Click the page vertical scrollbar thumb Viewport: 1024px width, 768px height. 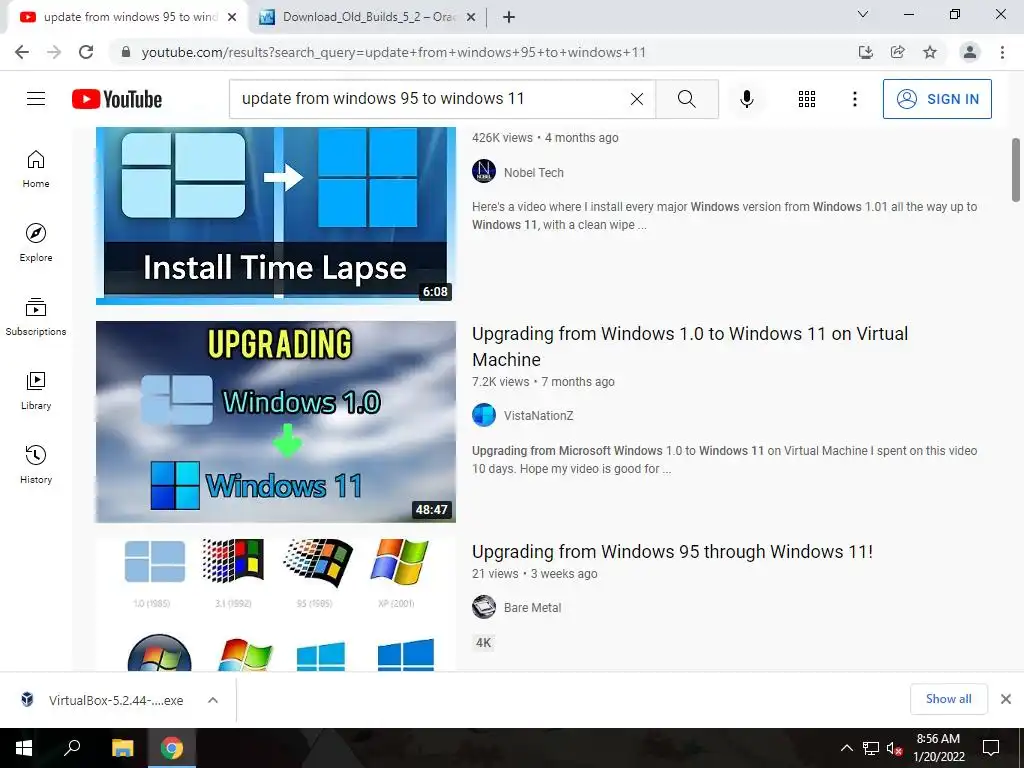point(1016,170)
